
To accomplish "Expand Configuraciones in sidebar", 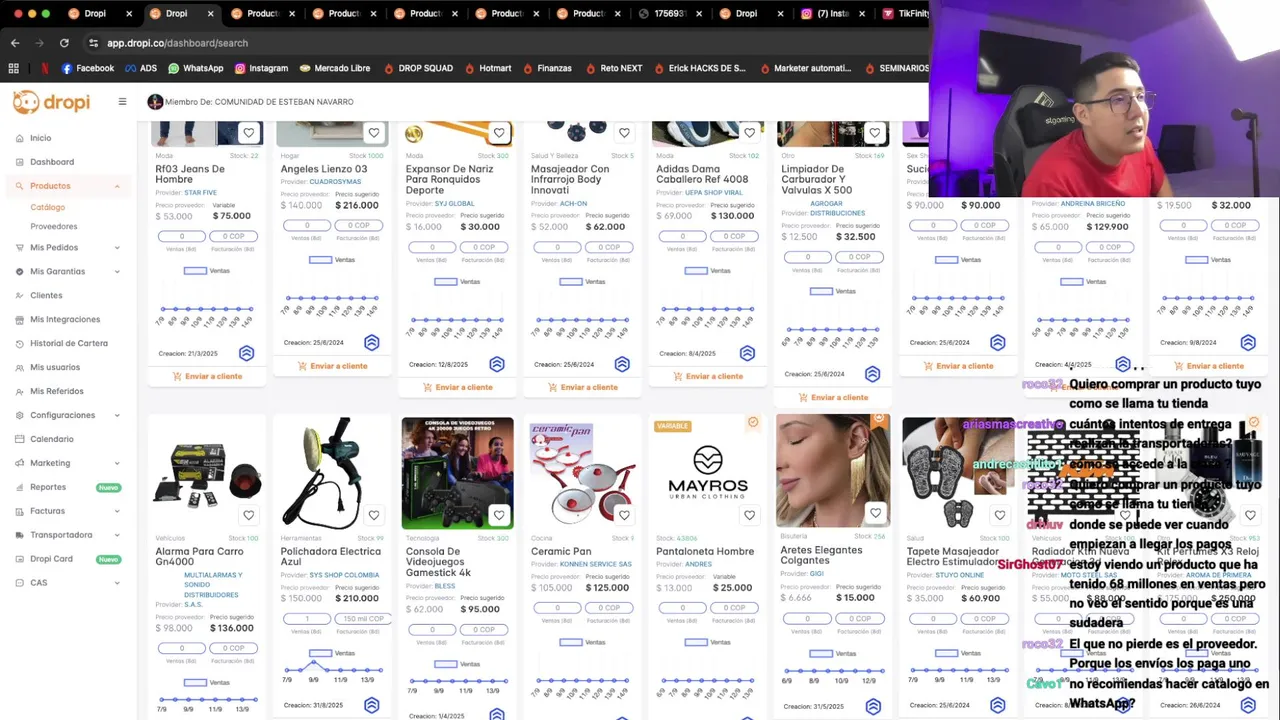I will coord(117,415).
